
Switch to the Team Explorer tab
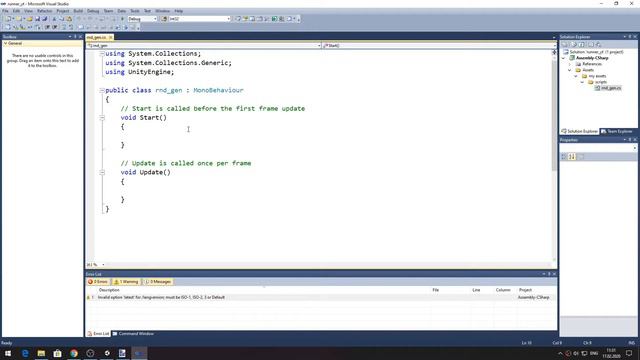[x=616, y=131]
